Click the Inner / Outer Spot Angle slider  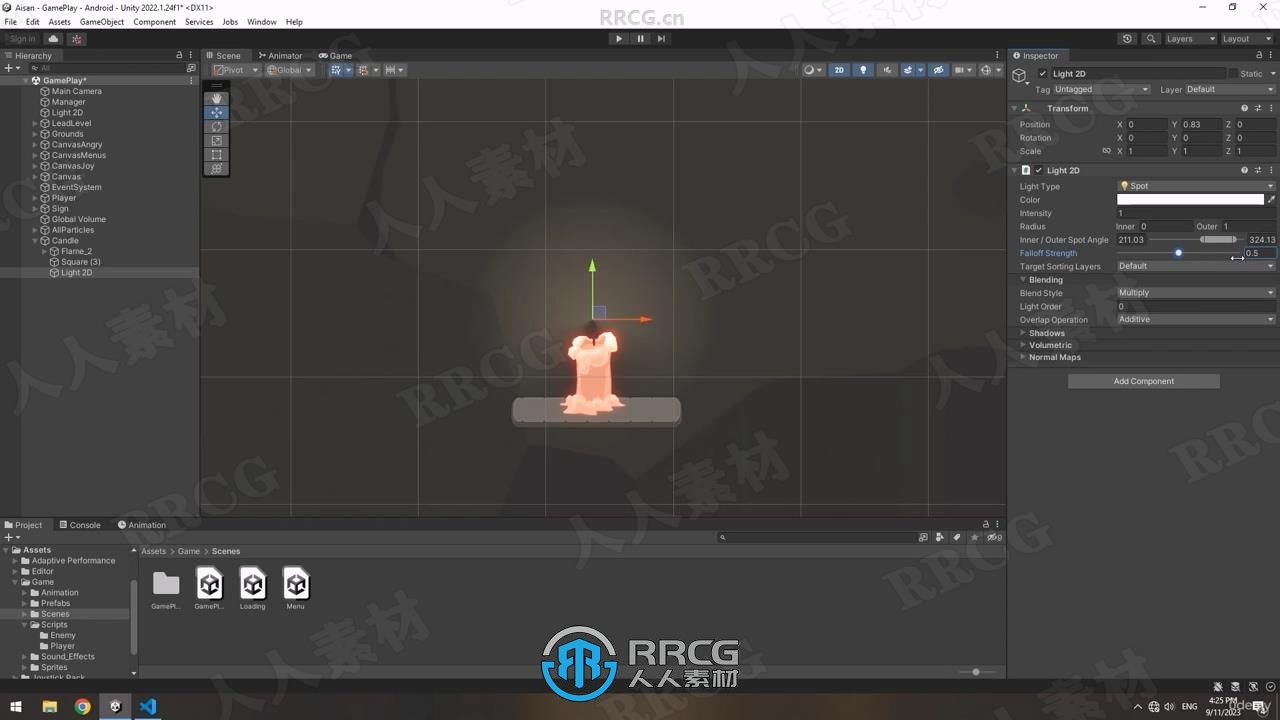click(1196, 240)
